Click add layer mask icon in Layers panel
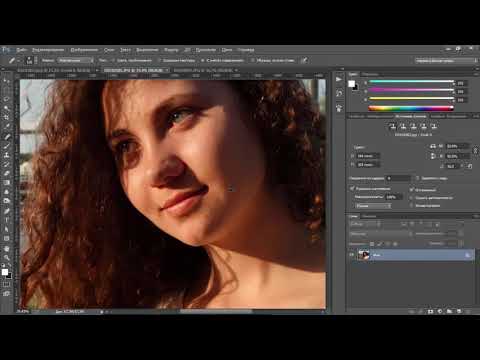 [430, 311]
